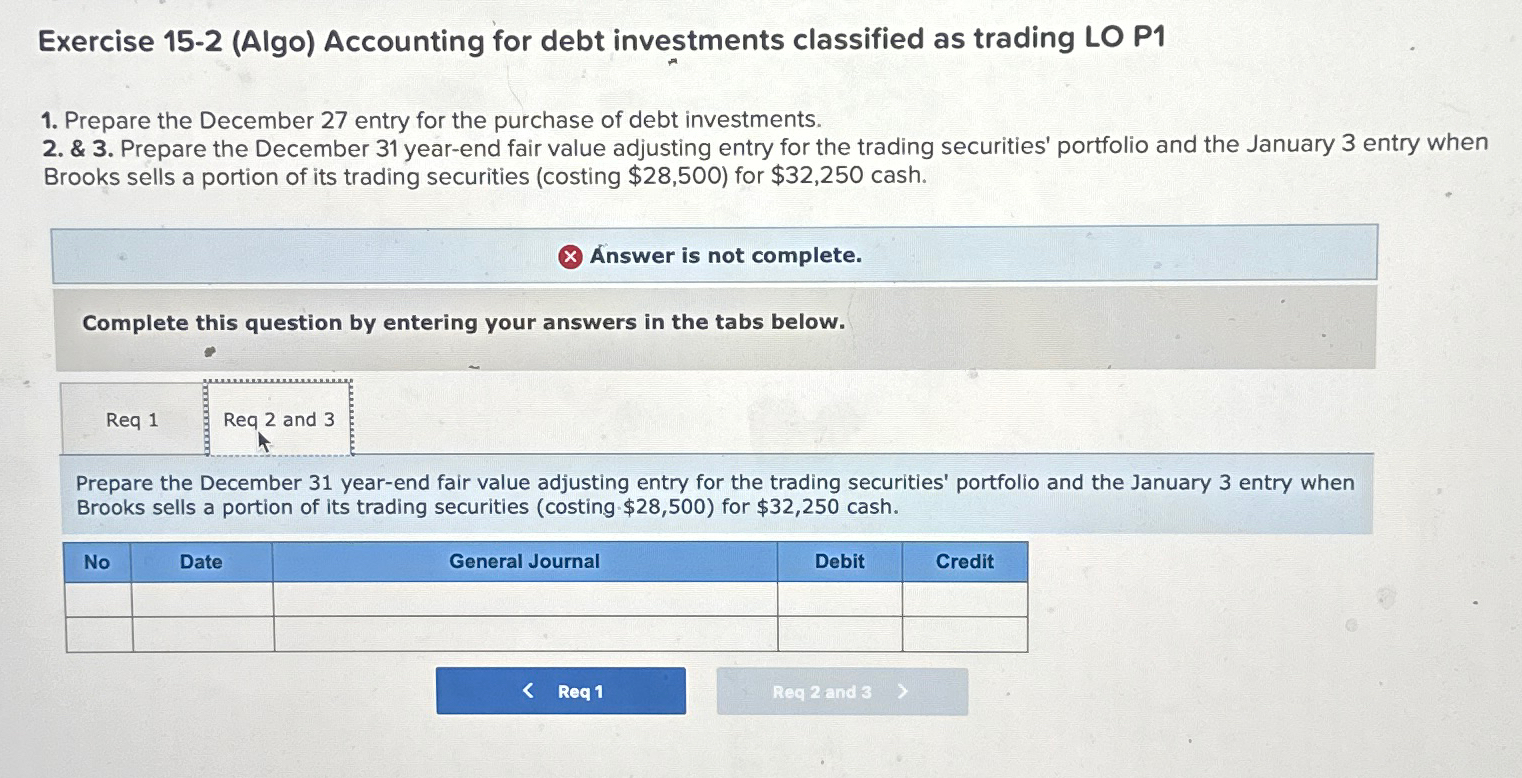The width and height of the screenshot is (1522, 778).
Task: Click the first row Credit amount cell
Action: [964, 600]
